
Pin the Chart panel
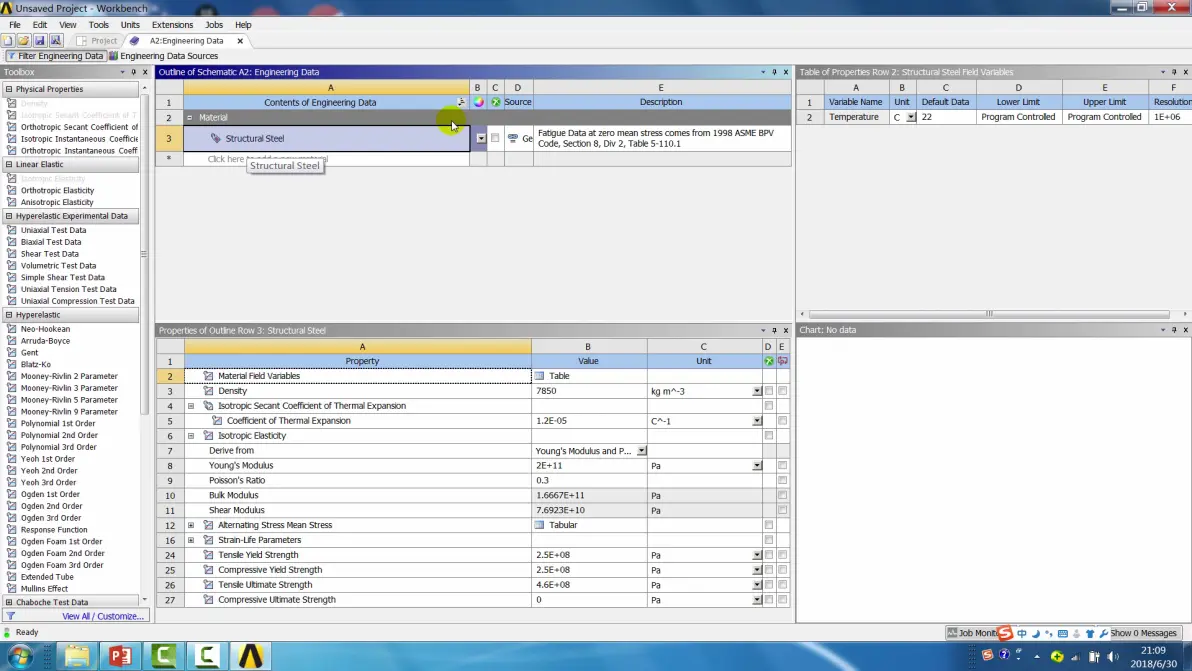click(1174, 330)
